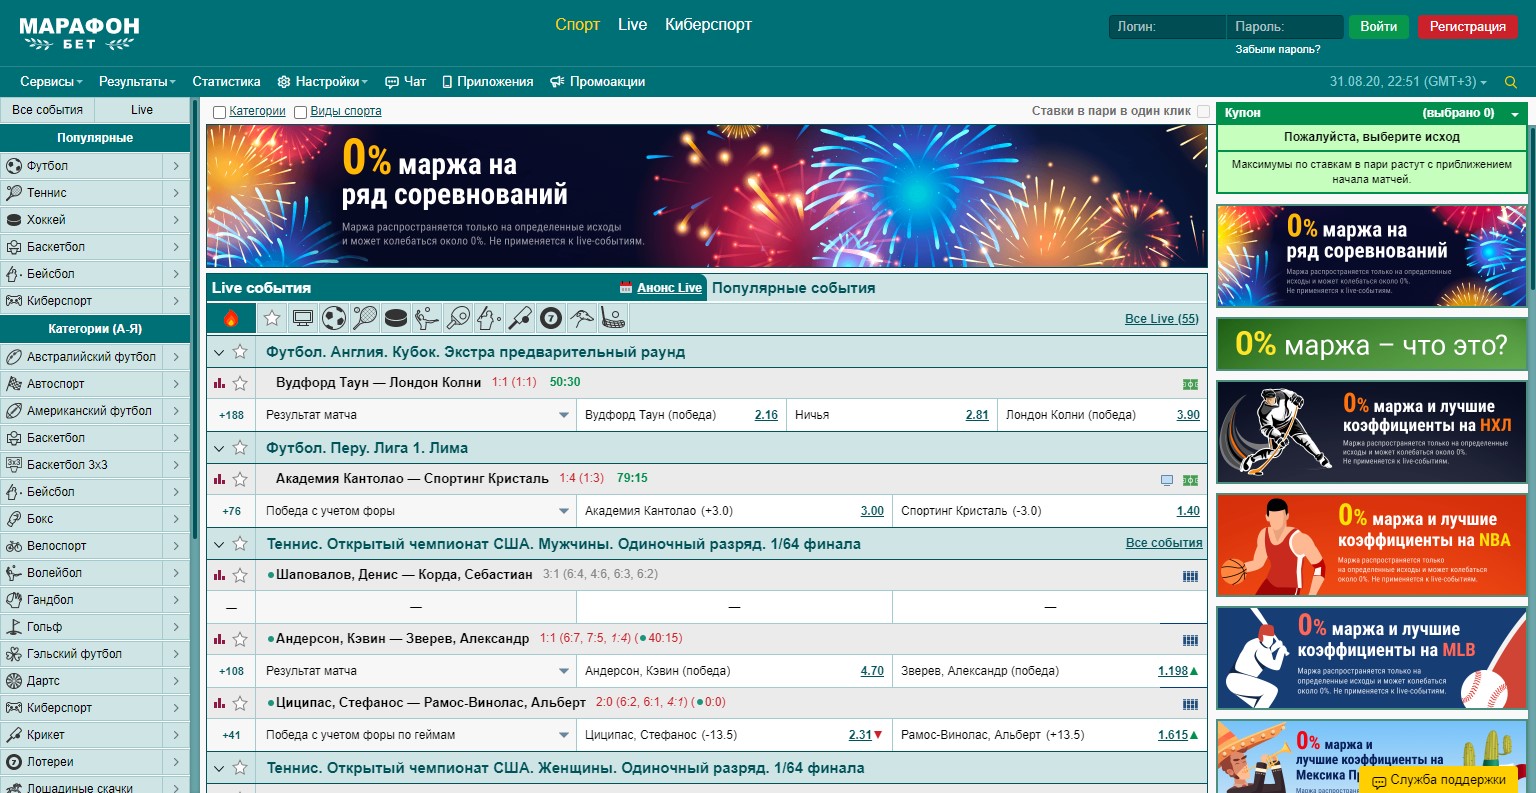The height and width of the screenshot is (793, 1536).
Task: Focus the Логин input field
Action: 1167,27
